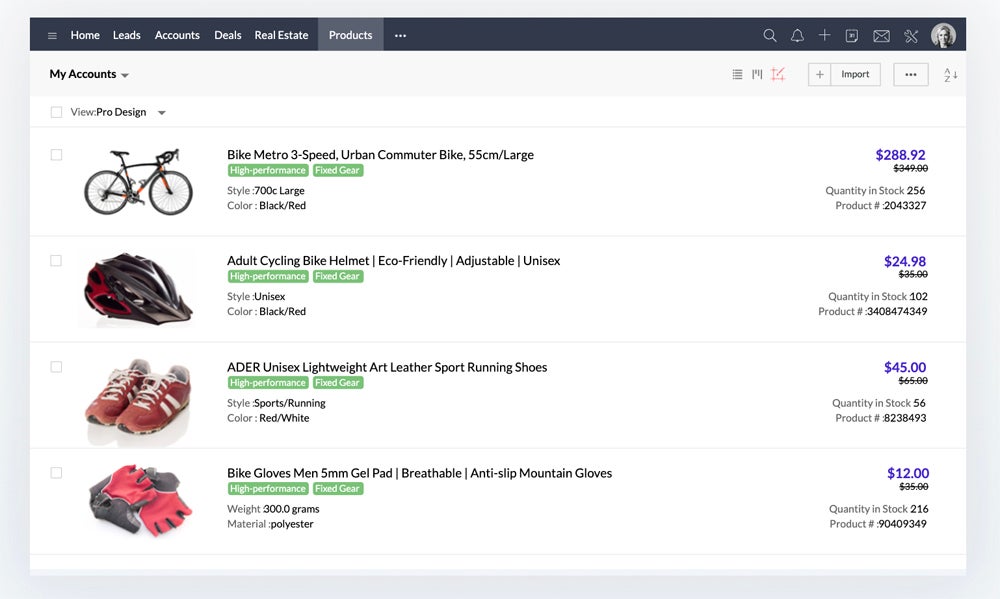1000x599 pixels.
Task: Click the Import button
Action: (855, 75)
